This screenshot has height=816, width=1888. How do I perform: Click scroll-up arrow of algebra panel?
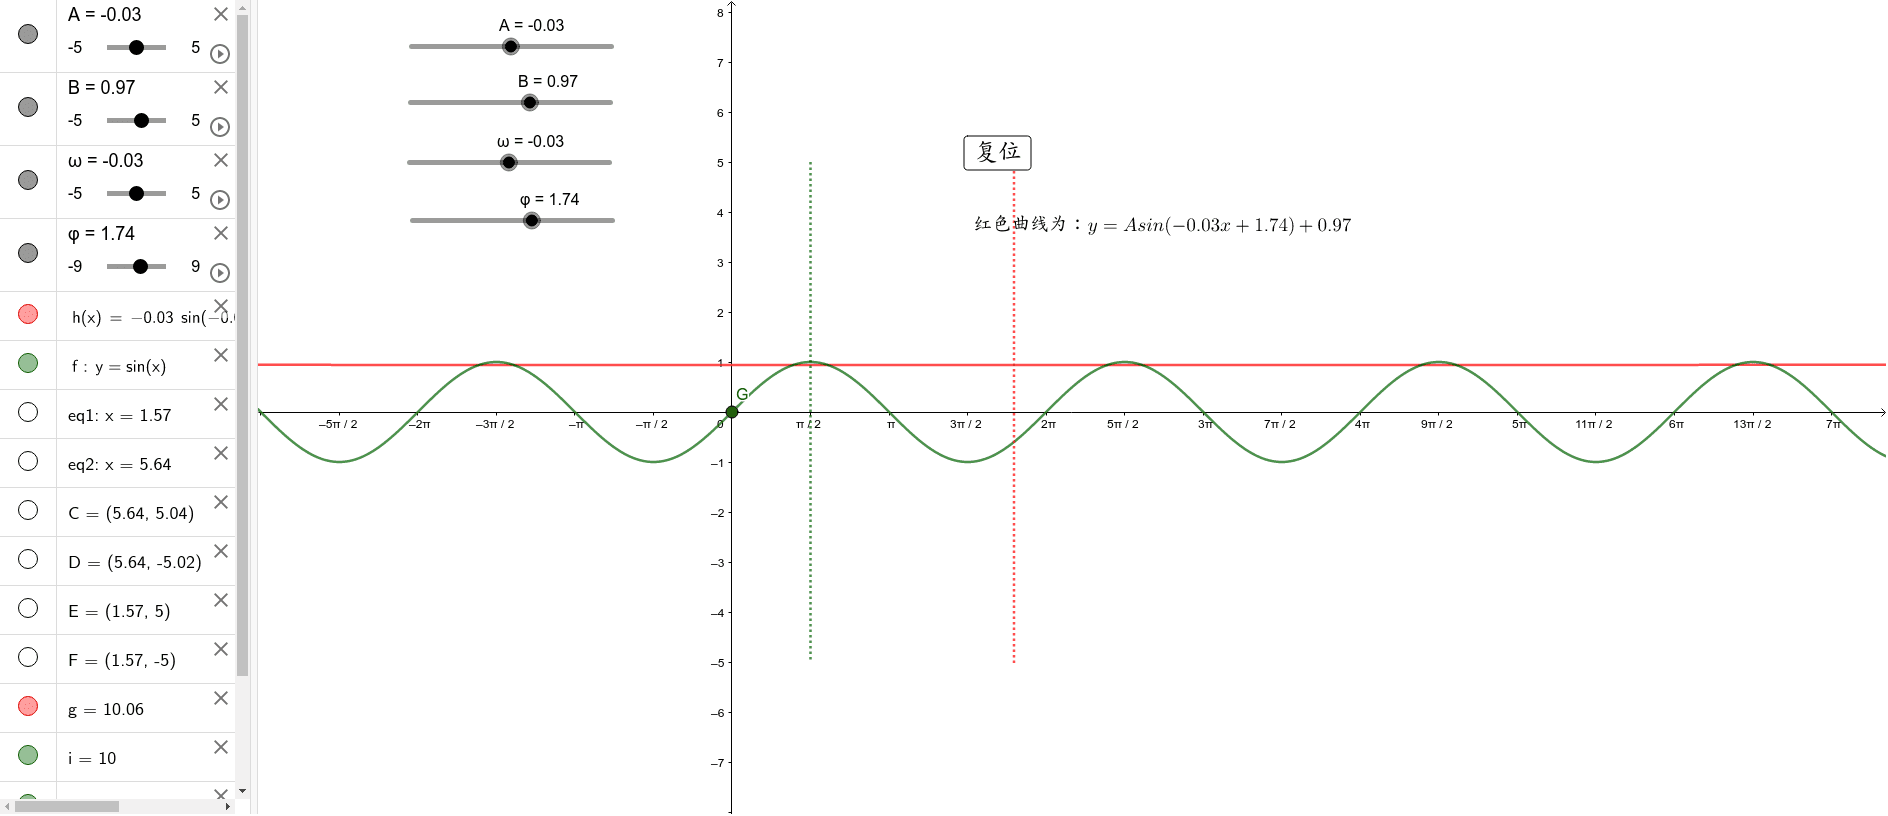pyautogui.click(x=242, y=6)
